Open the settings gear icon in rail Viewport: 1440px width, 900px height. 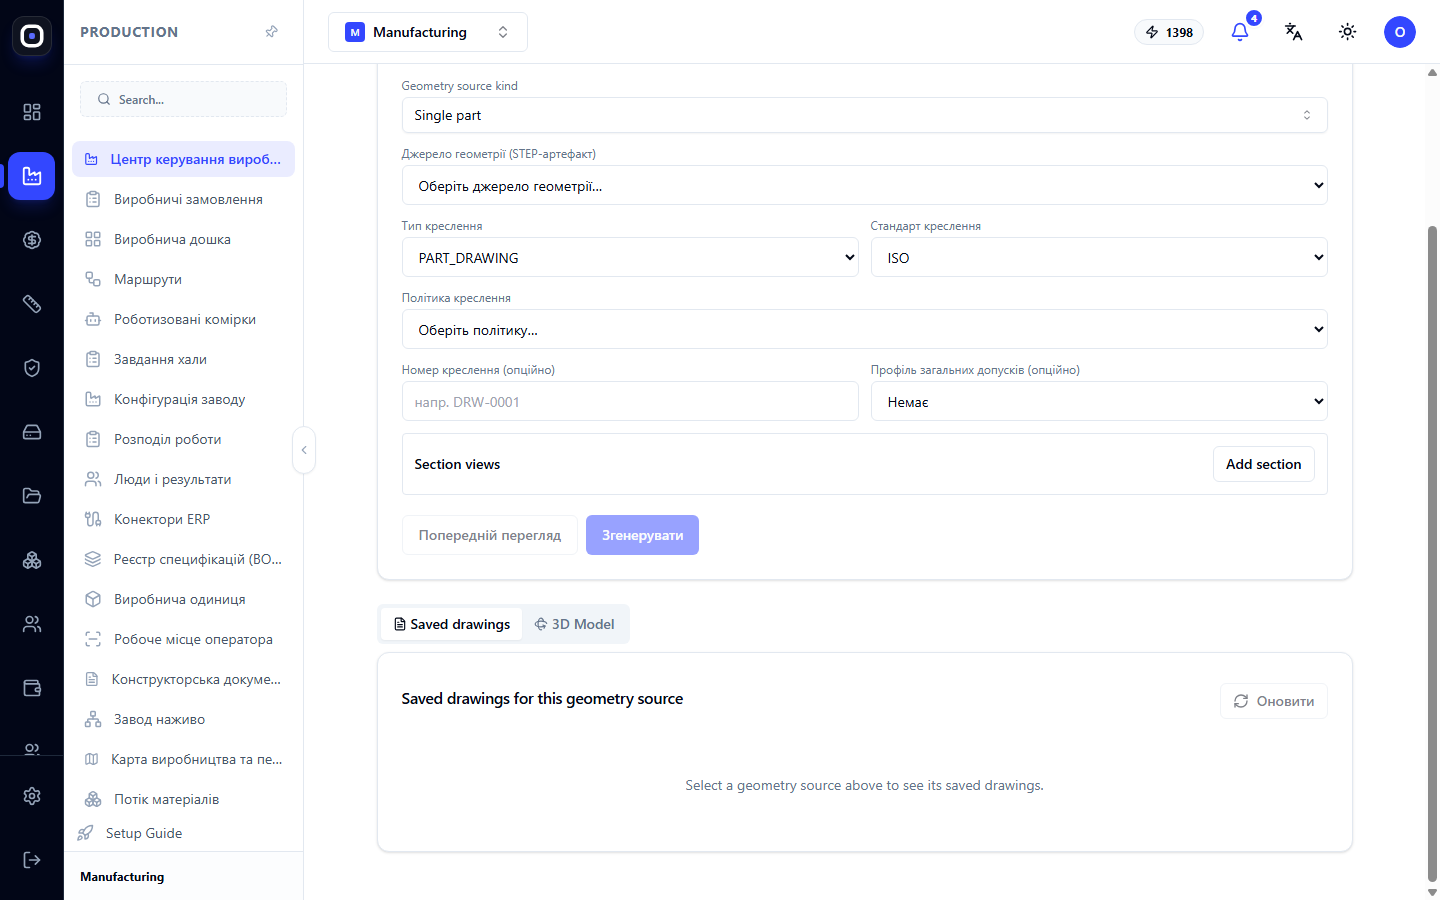32,796
